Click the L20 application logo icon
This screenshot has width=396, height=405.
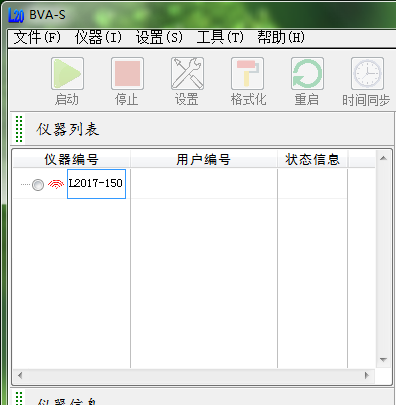click(16, 15)
